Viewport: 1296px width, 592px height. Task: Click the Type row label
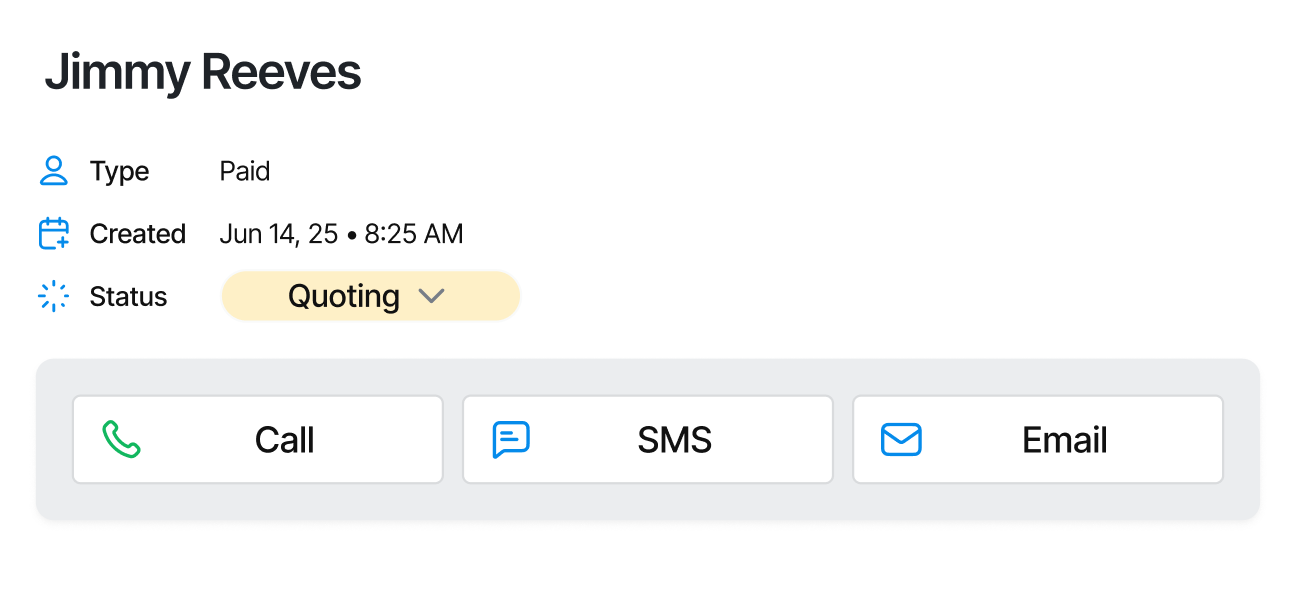tap(120, 170)
